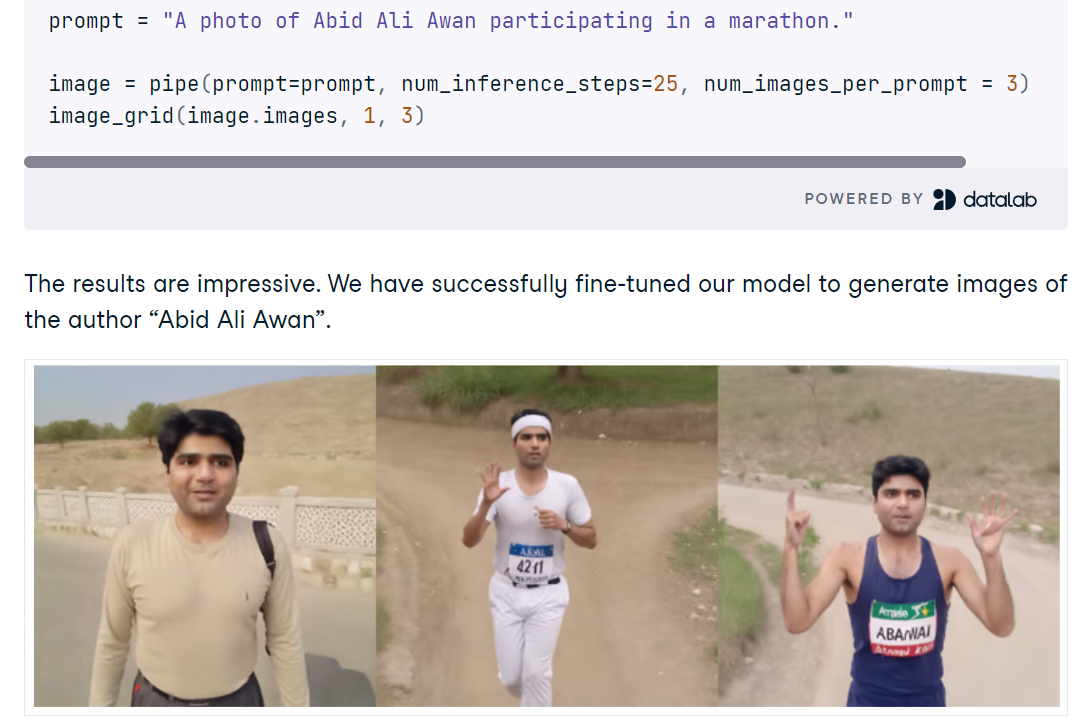Click the runner's white headband

point(531,426)
